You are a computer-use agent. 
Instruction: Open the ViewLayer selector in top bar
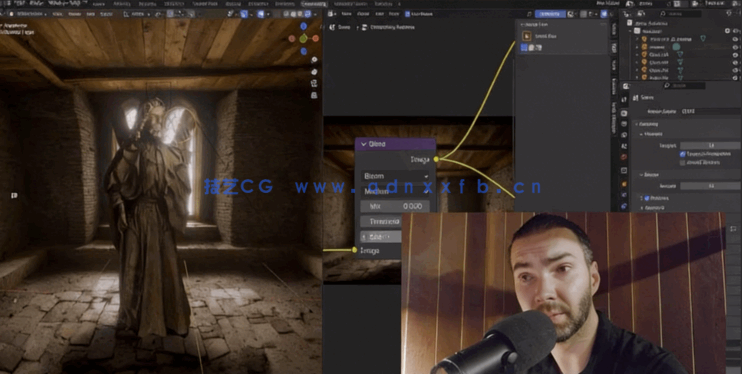(x=715, y=3)
